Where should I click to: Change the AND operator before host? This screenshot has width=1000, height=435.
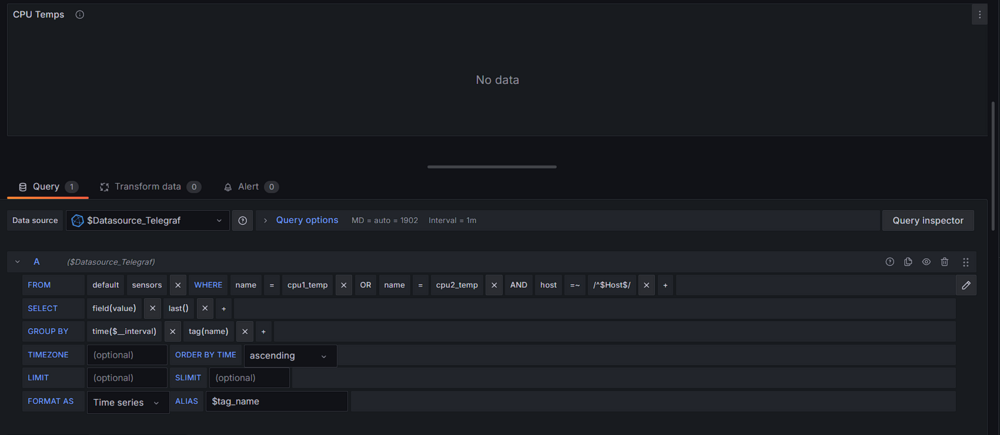coord(518,285)
